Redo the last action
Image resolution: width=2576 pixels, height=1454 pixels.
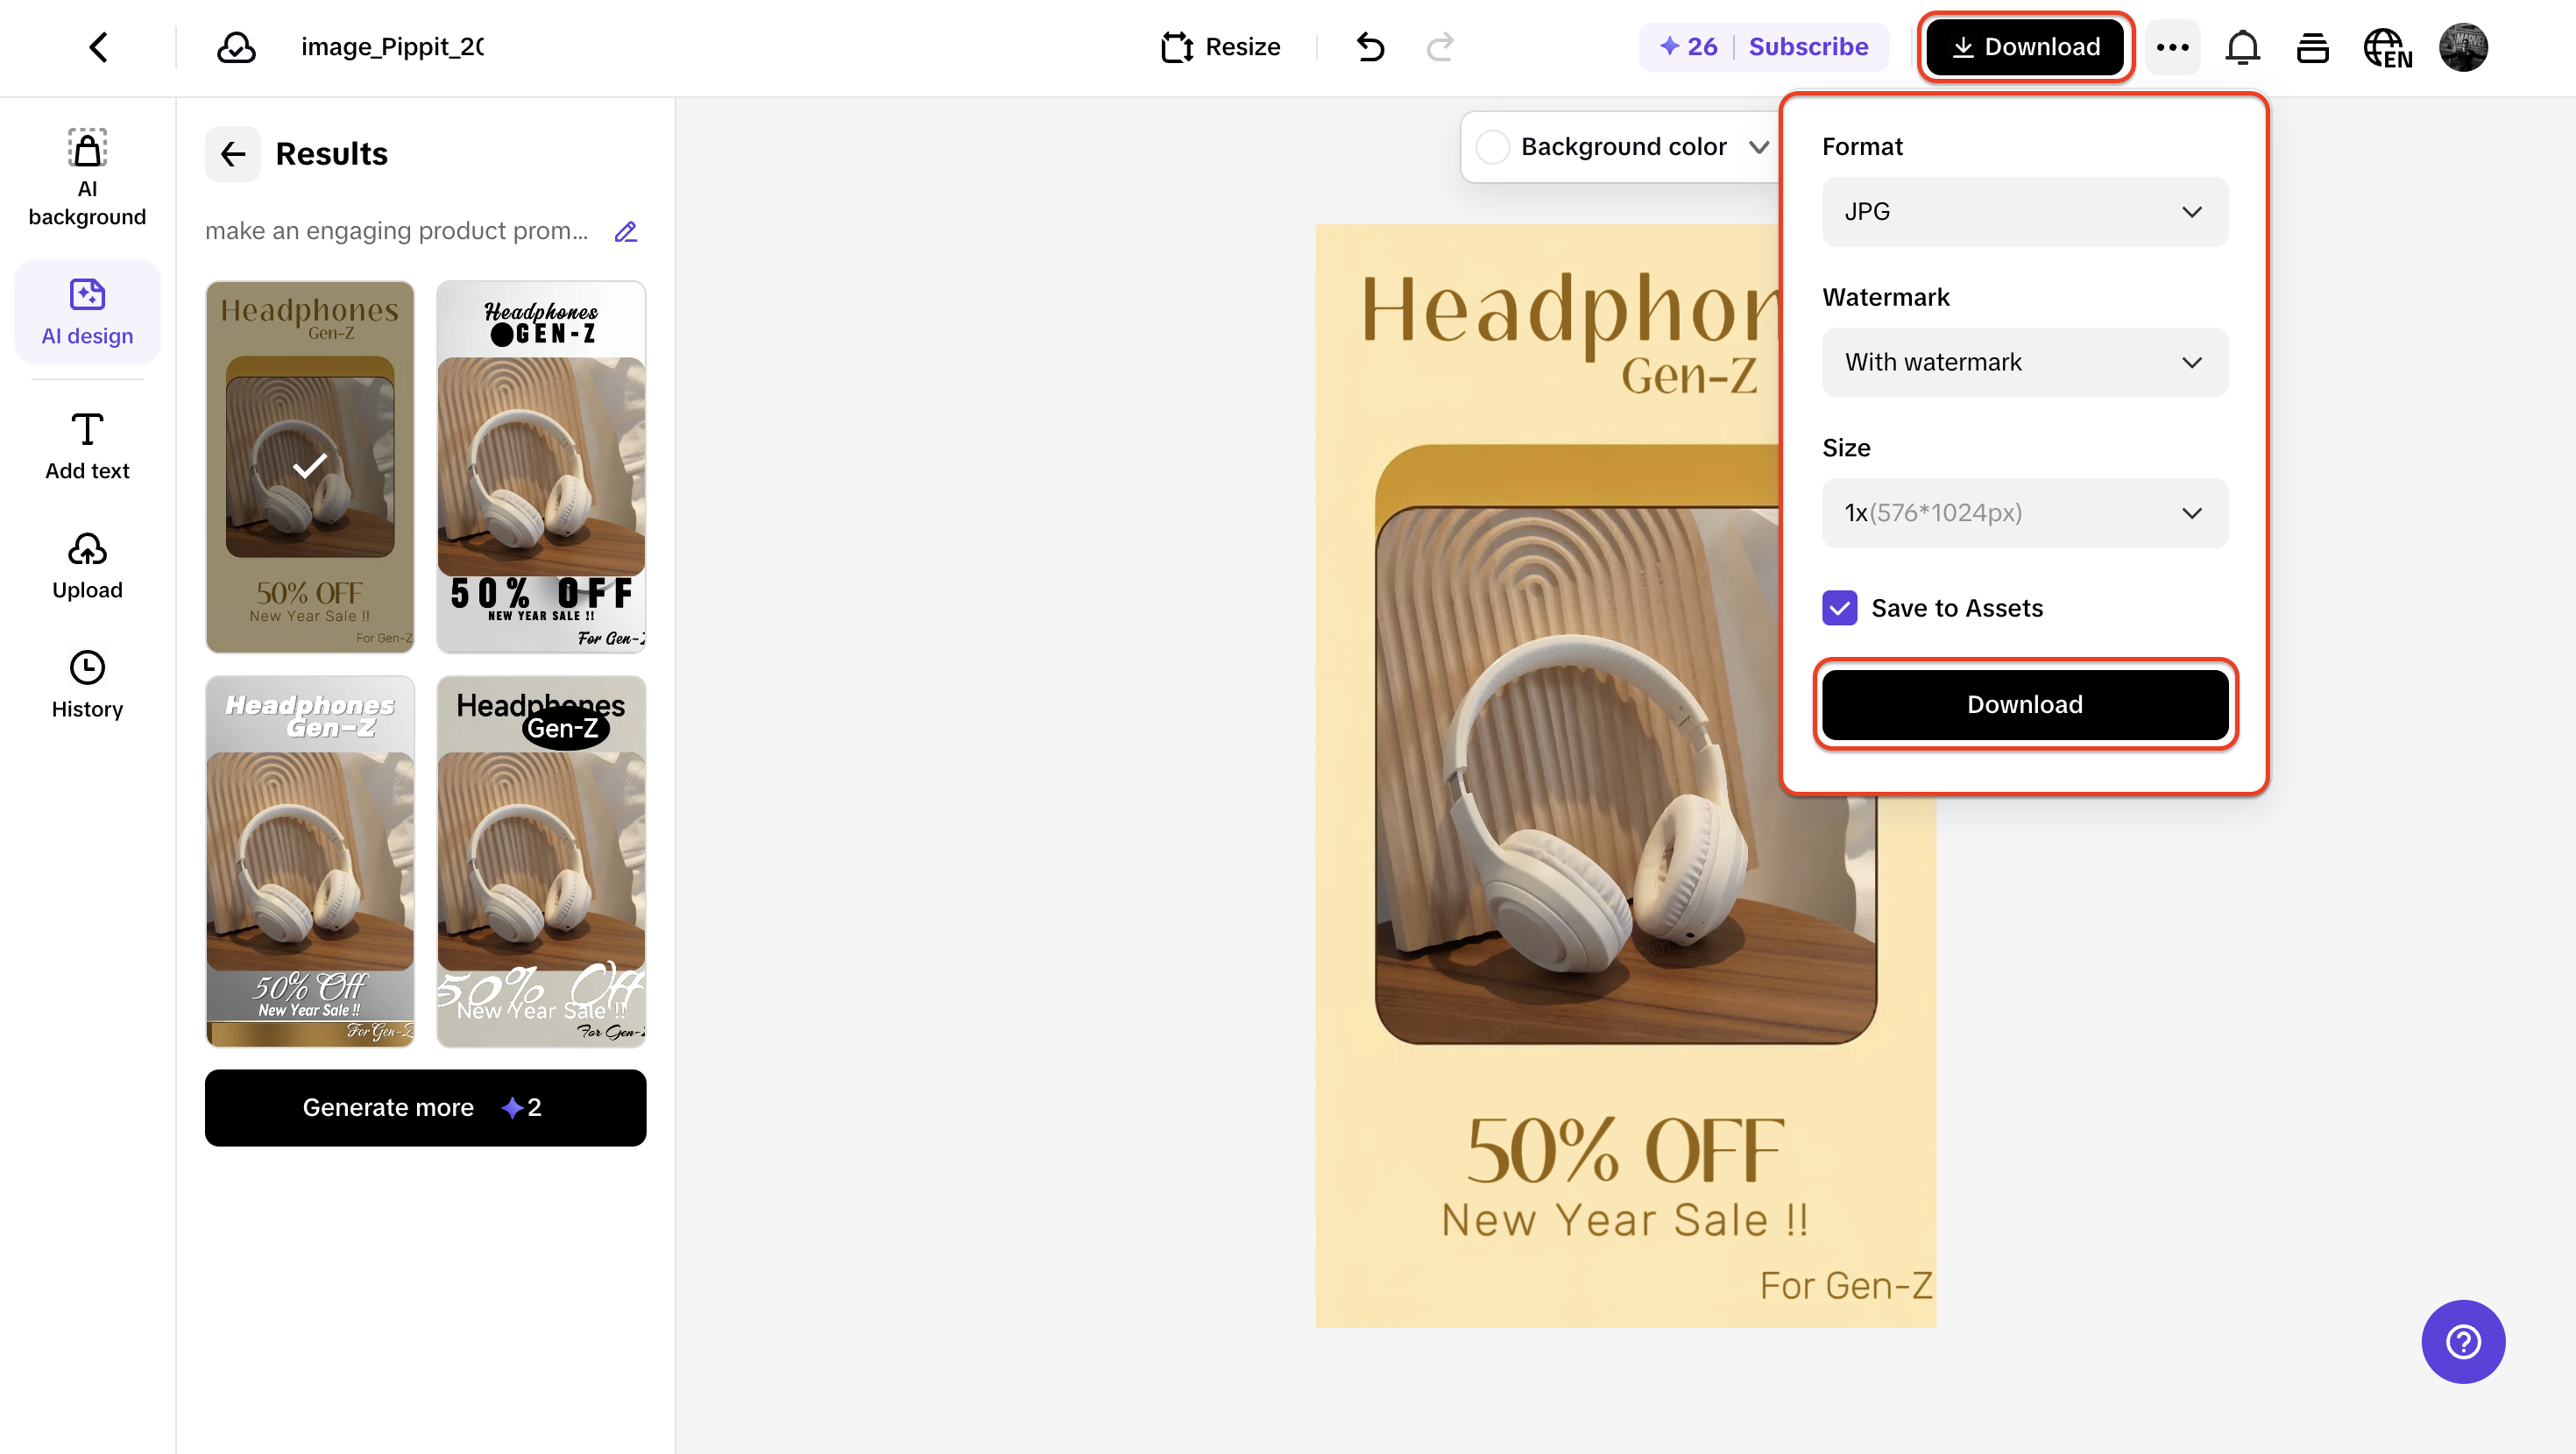point(1440,46)
